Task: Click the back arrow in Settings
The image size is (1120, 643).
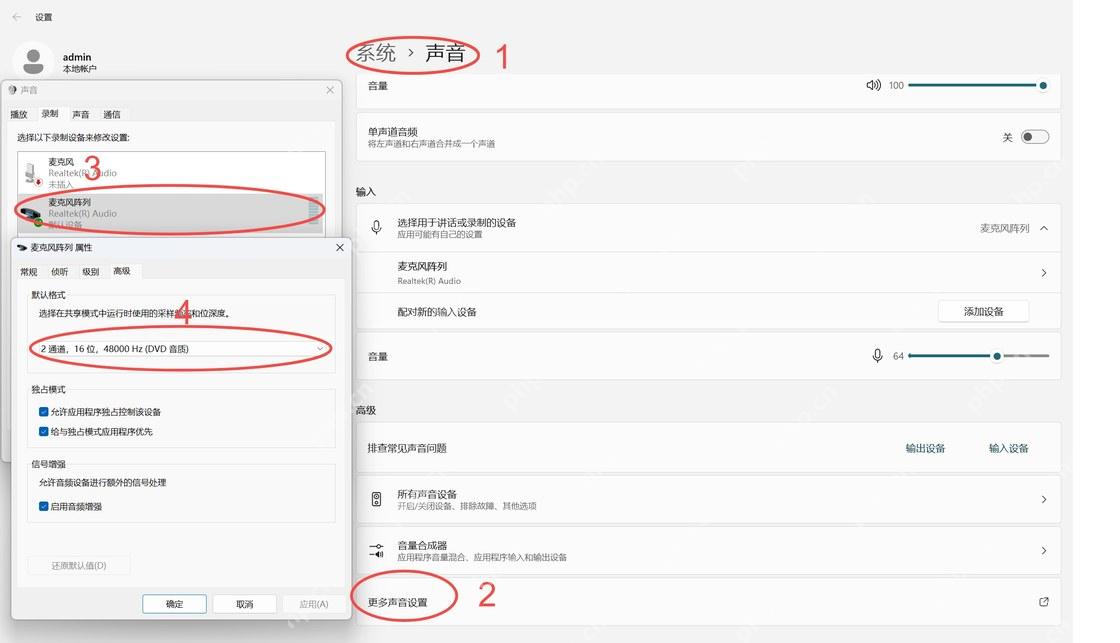Action: point(16,16)
